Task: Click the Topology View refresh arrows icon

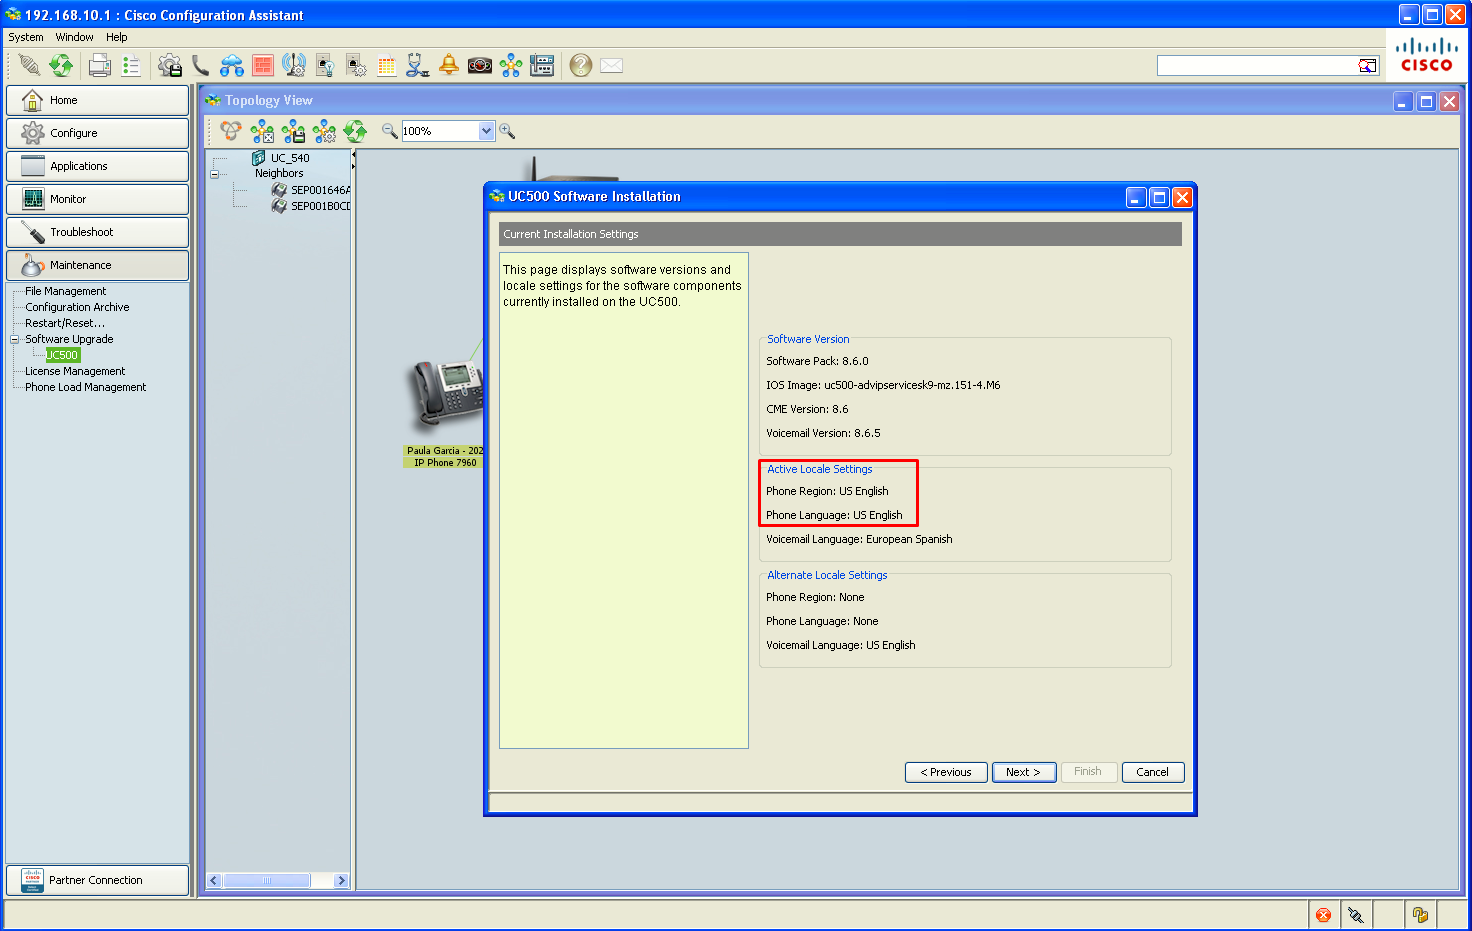Action: (x=355, y=131)
